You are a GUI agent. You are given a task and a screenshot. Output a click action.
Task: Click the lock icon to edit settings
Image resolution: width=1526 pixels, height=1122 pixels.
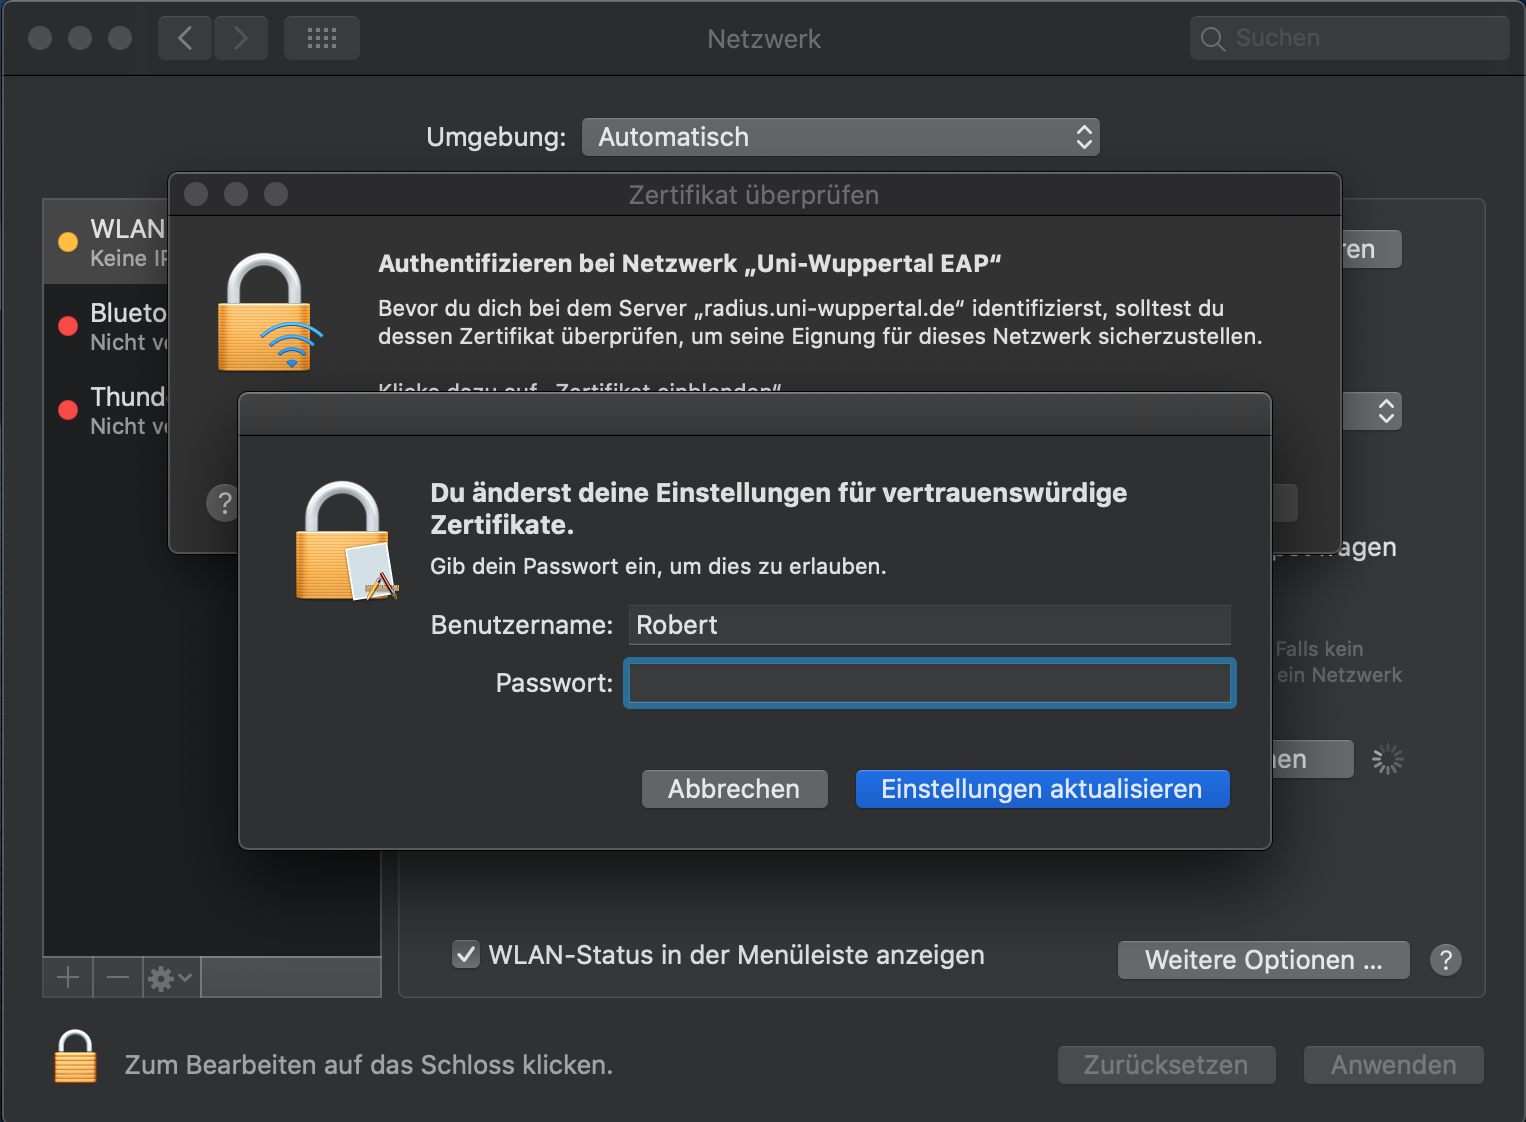(75, 1057)
